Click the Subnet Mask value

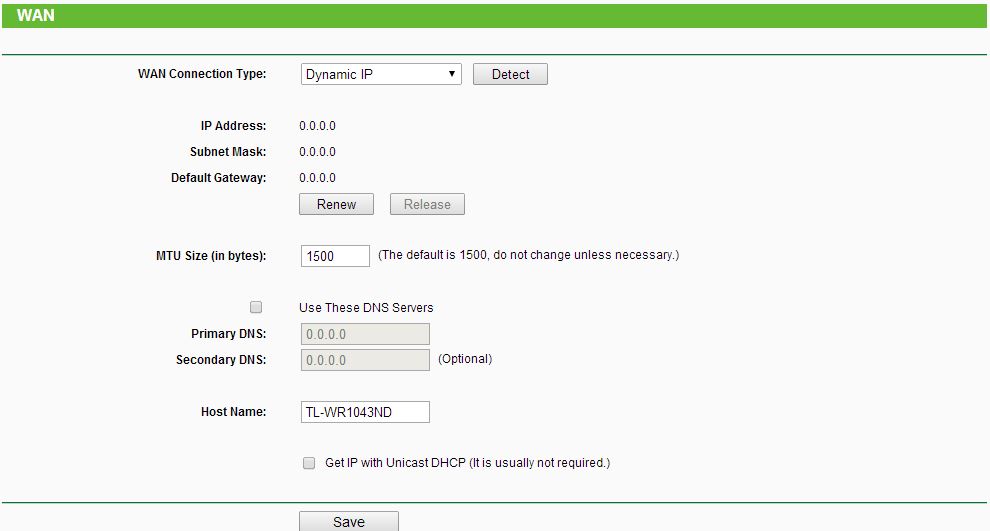pyautogui.click(x=317, y=152)
